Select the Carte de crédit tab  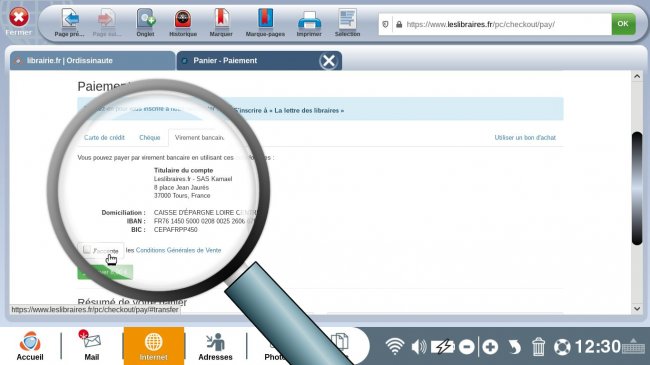[x=104, y=137]
